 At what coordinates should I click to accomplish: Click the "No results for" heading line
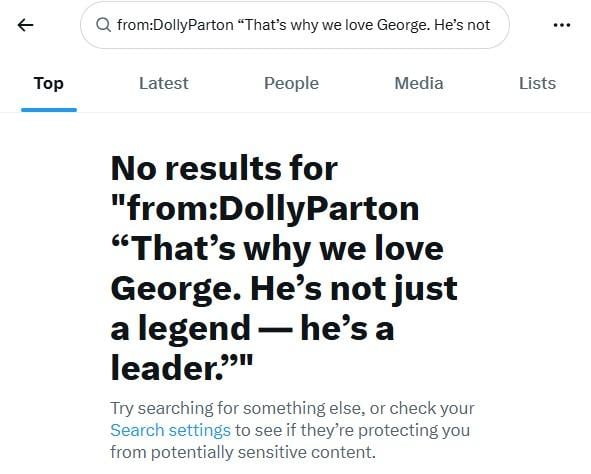[x=224, y=168]
